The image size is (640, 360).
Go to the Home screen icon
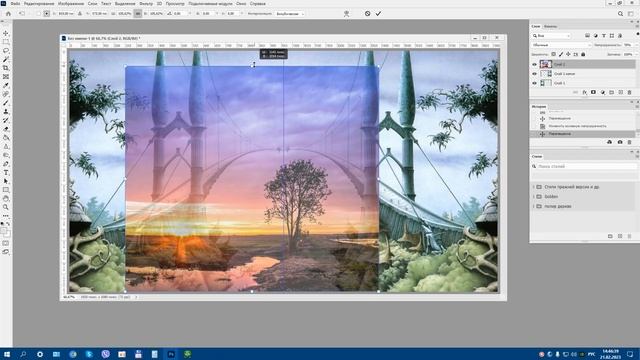click(x=8, y=13)
